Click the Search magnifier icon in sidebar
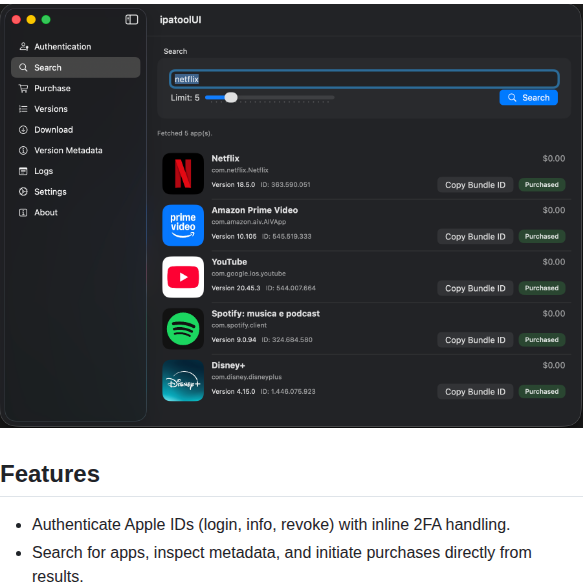Viewport: 583px width, 583px height. pos(23,67)
